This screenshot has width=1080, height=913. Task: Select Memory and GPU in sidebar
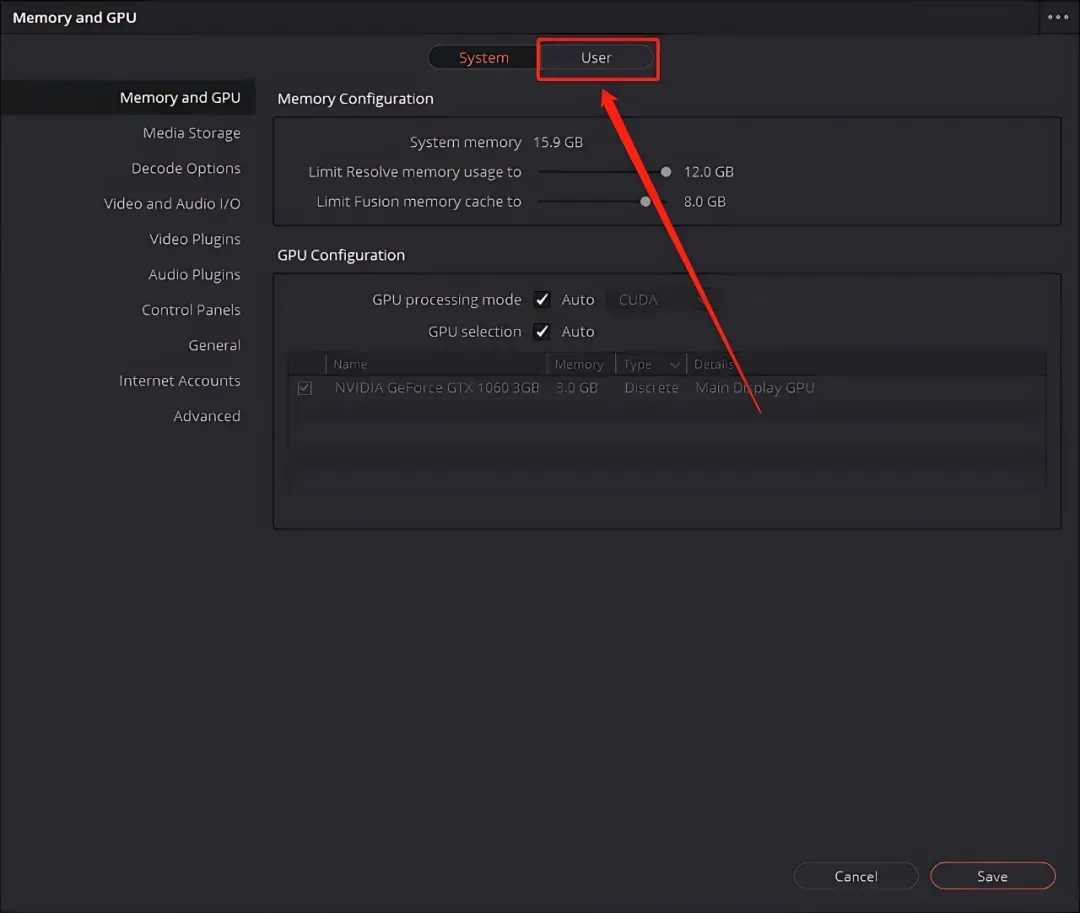[x=128, y=98]
